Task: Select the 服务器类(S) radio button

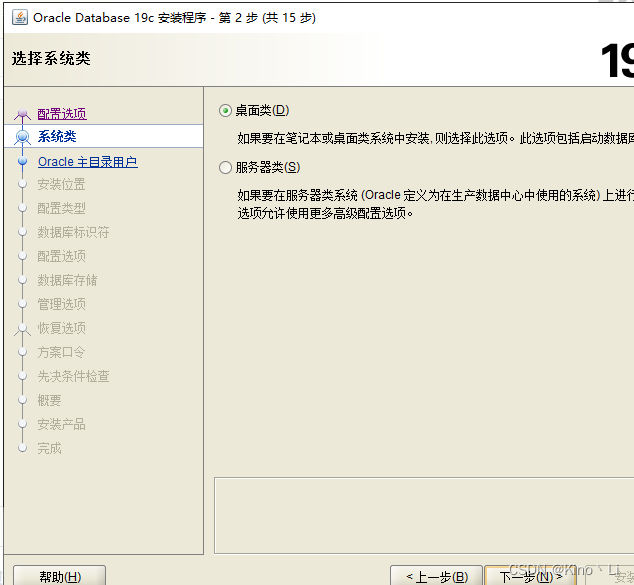Action: (x=225, y=167)
